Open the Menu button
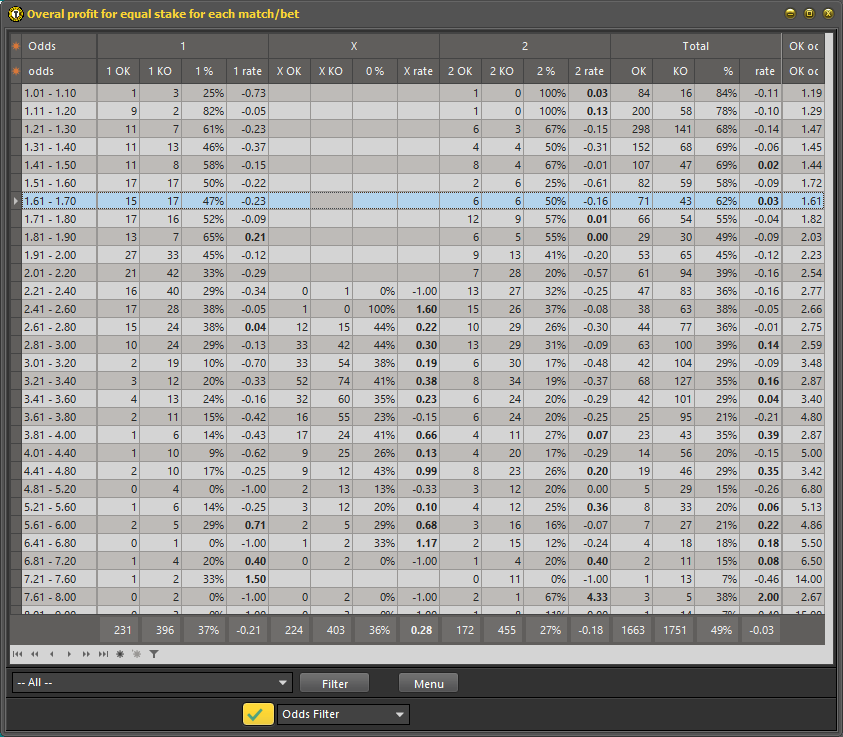 coord(428,683)
